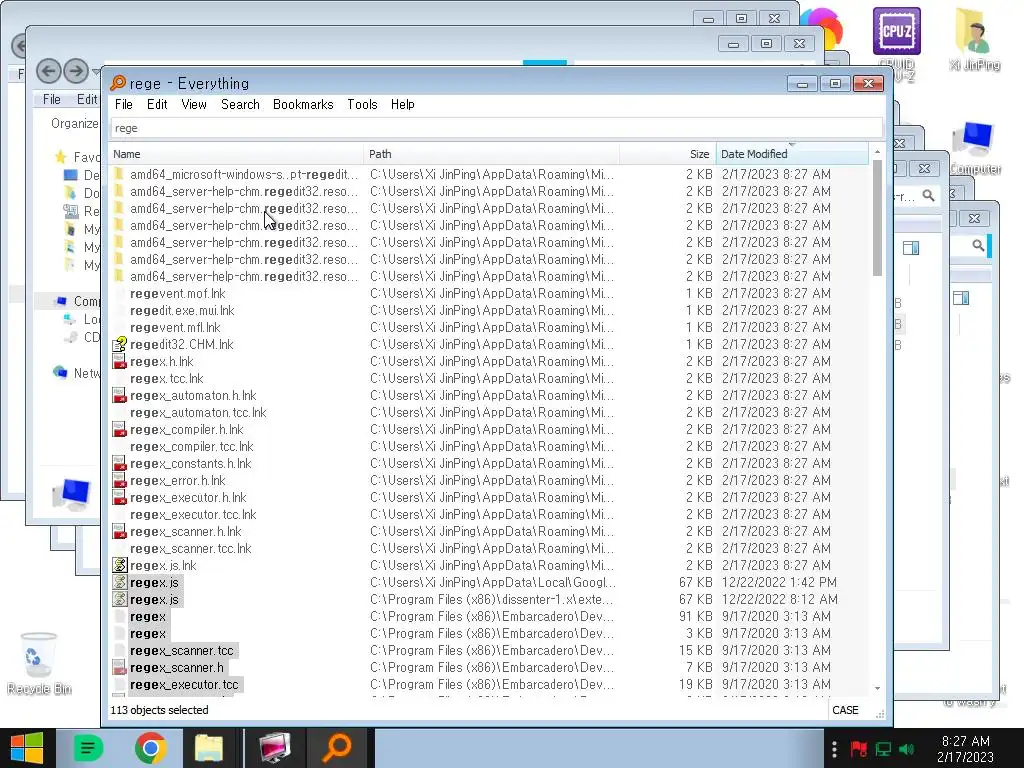Select the regevent.mof.lnk file
The width and height of the screenshot is (1024, 768).
pos(178,293)
